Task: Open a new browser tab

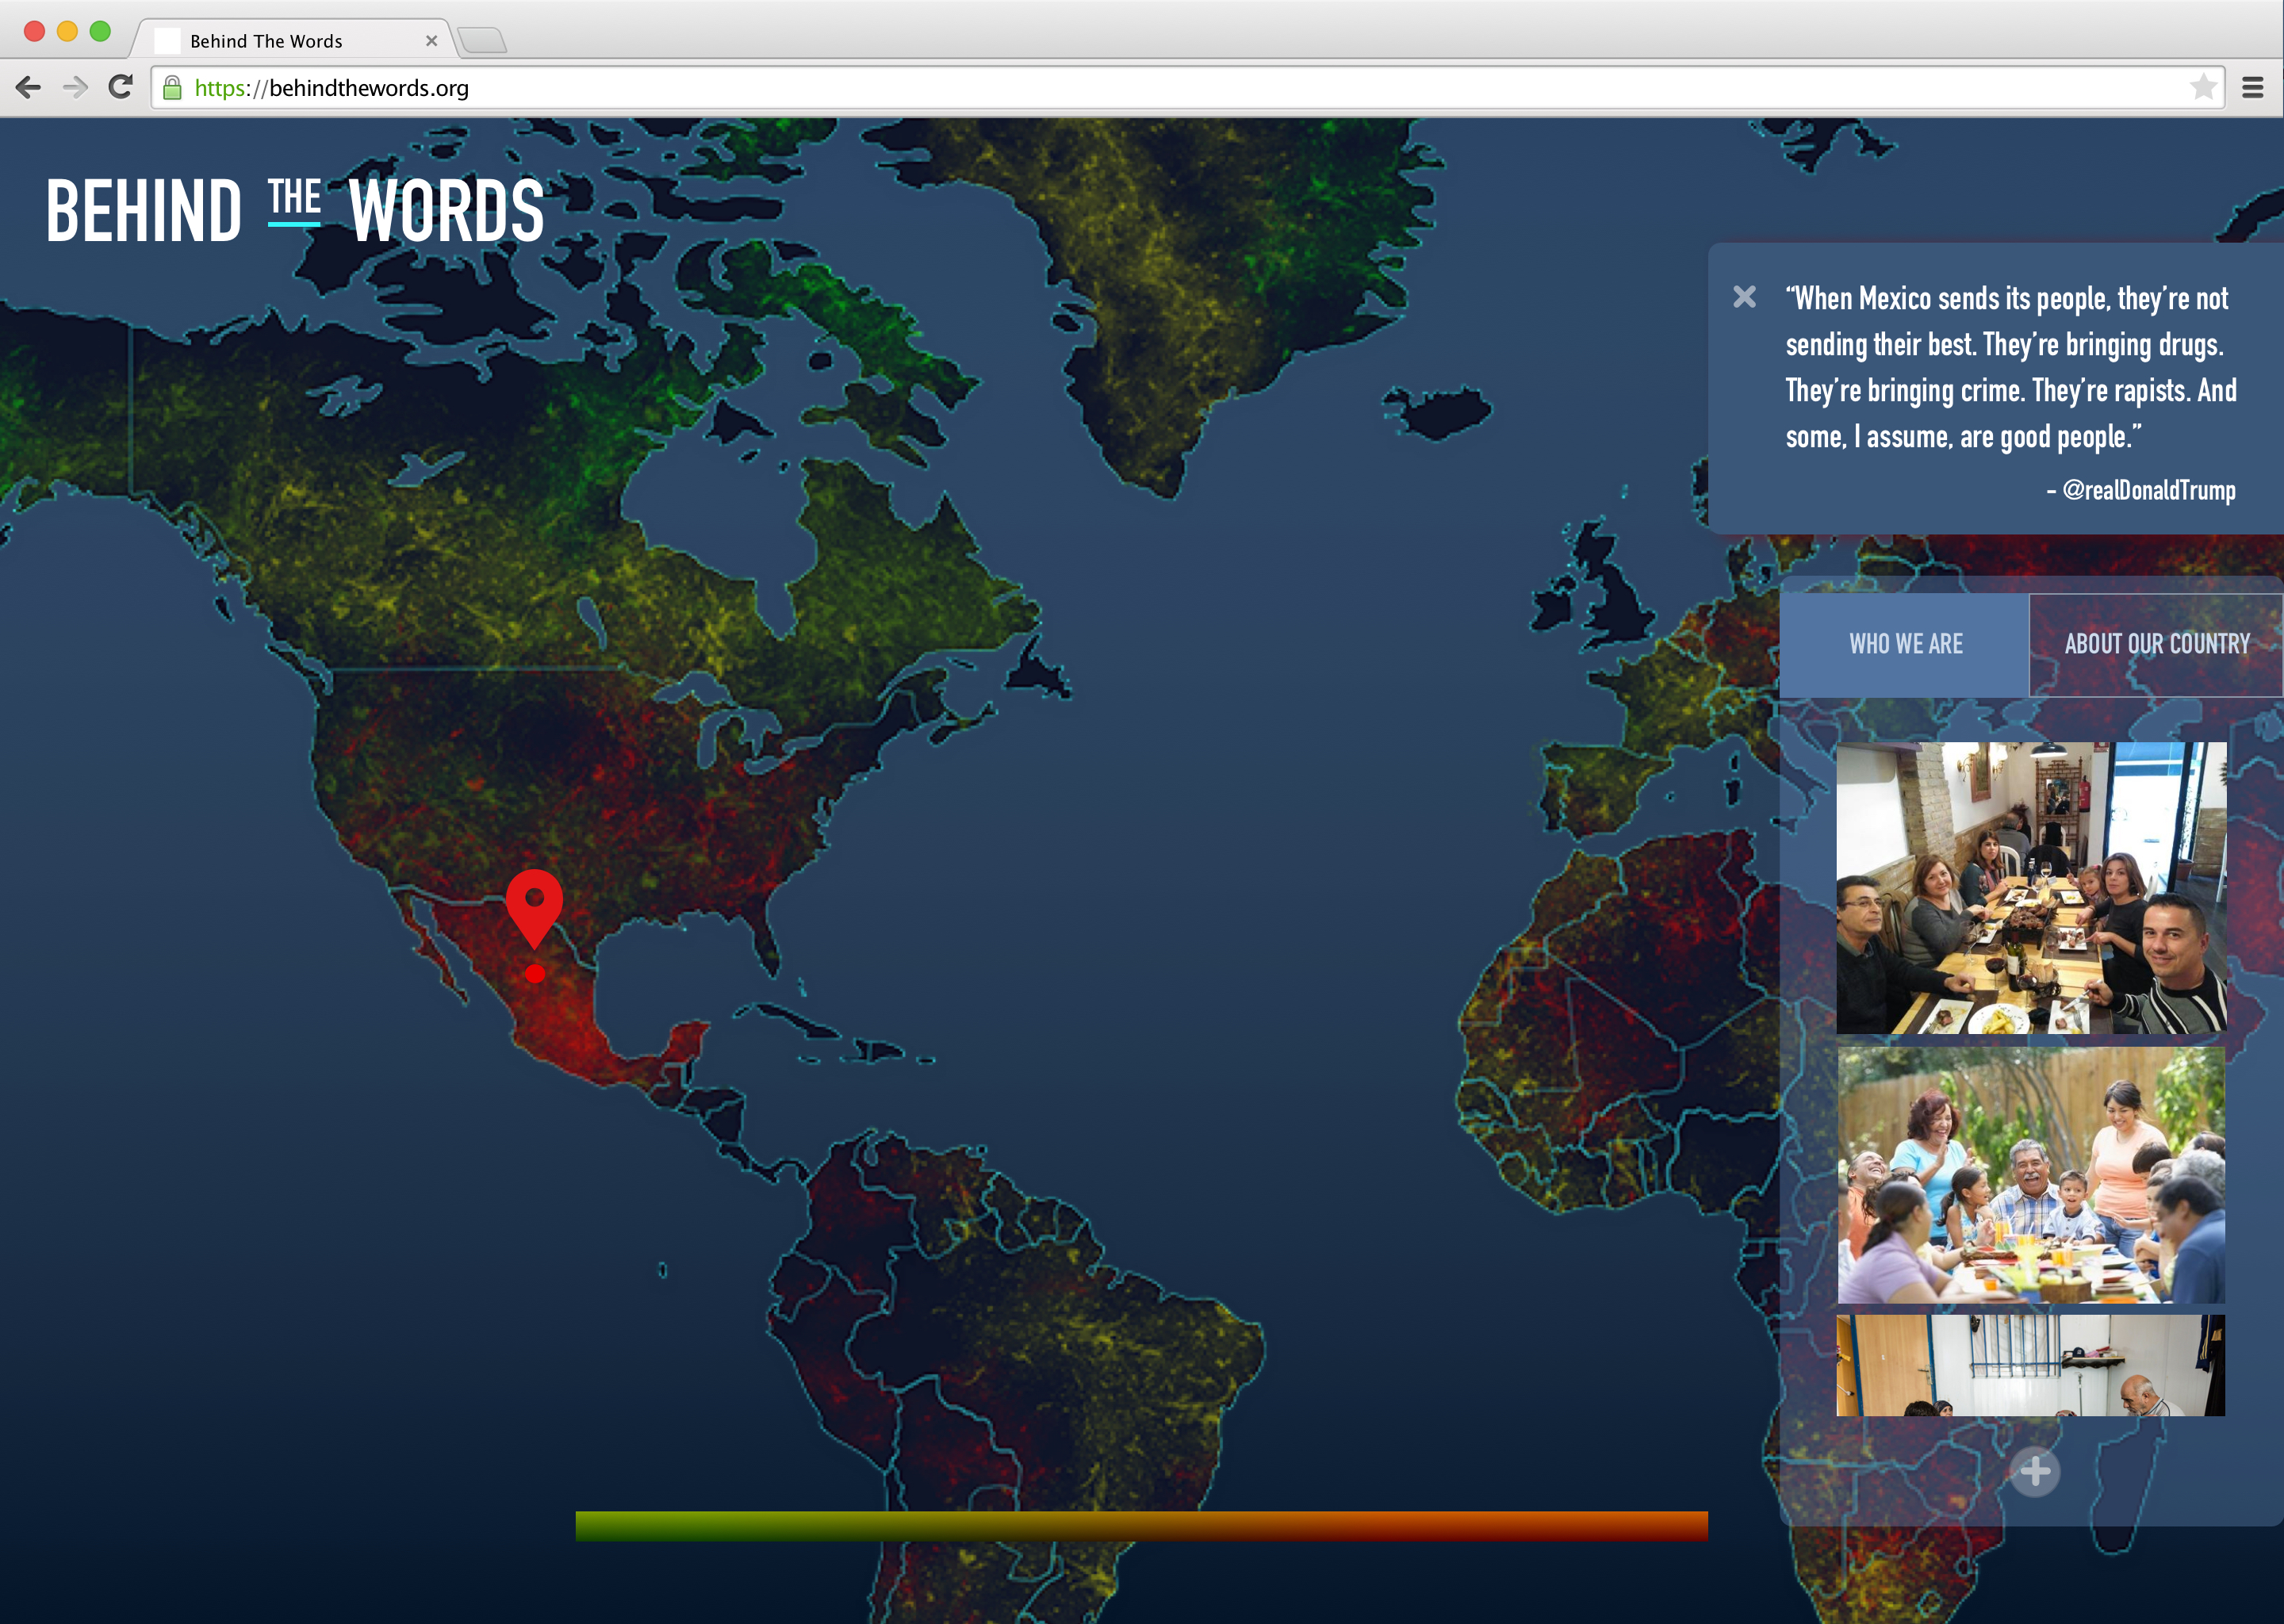Action: click(483, 41)
